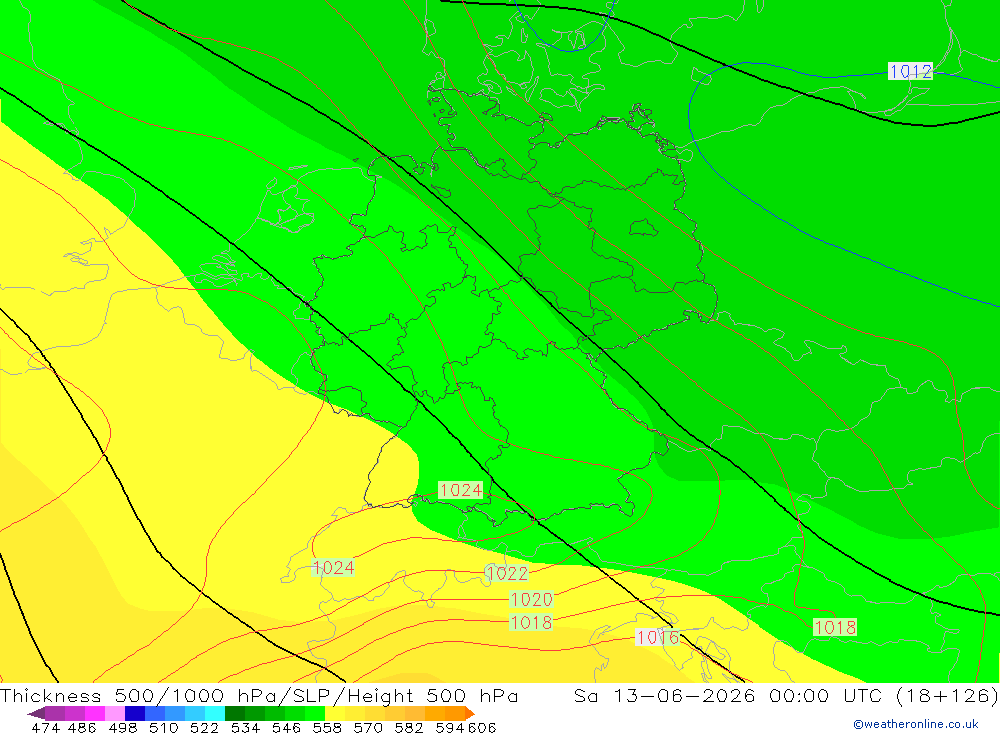Click the 1020 pressure label
The image size is (1000, 733).
[x=531, y=600]
